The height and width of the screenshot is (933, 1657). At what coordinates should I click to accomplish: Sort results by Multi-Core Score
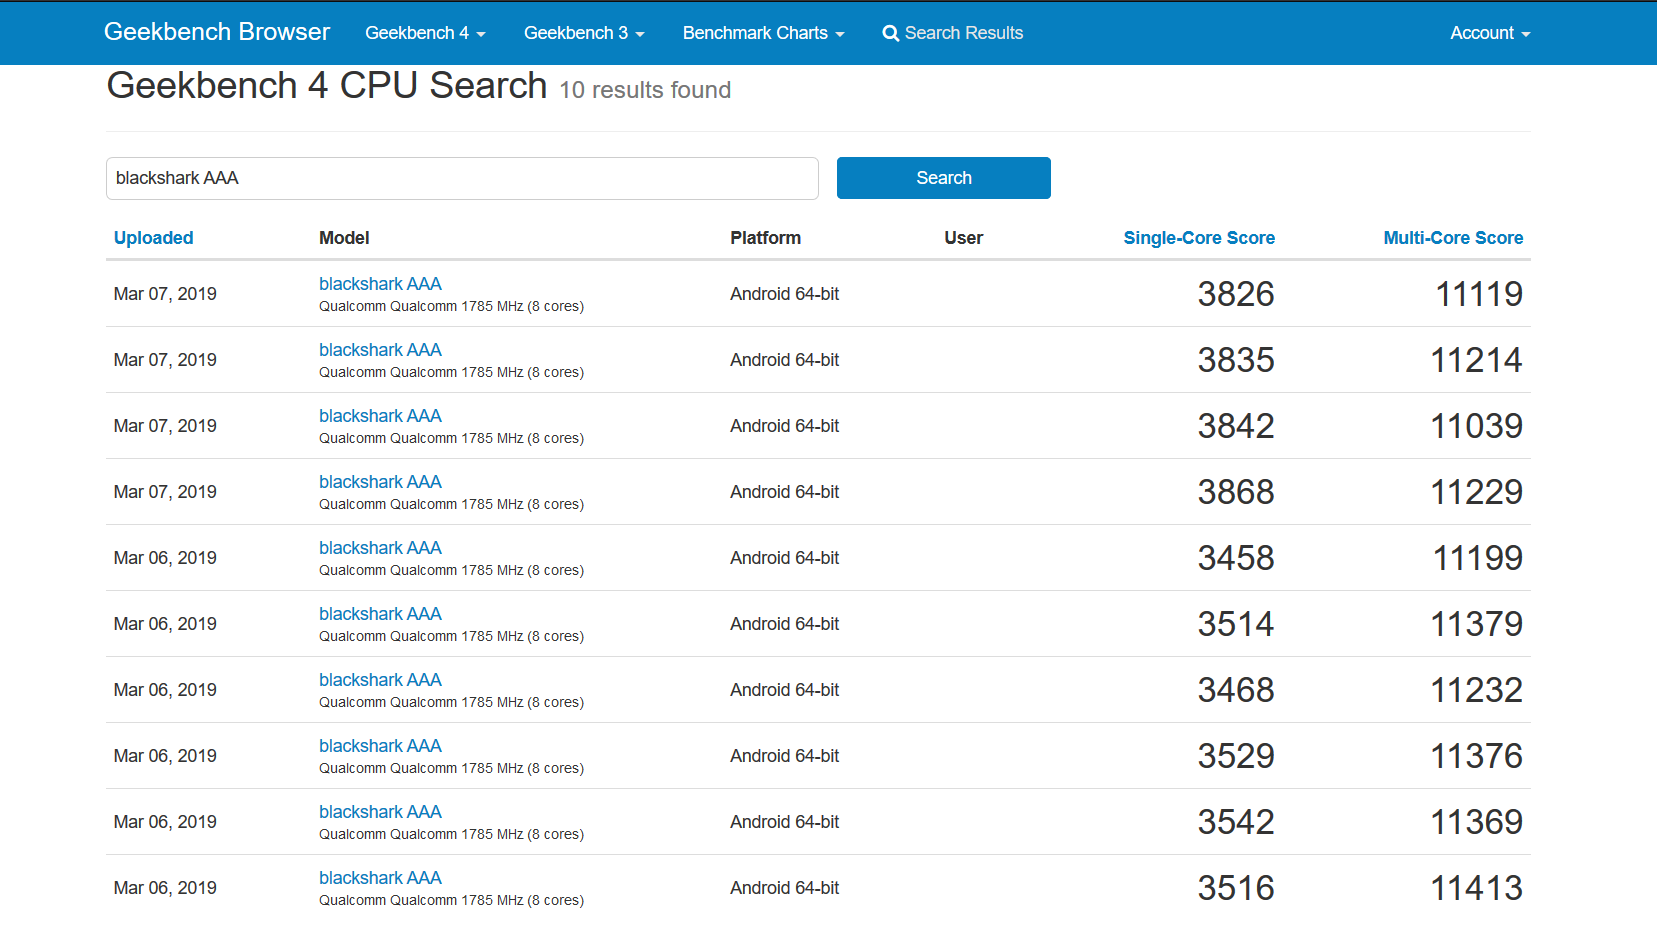1453,238
